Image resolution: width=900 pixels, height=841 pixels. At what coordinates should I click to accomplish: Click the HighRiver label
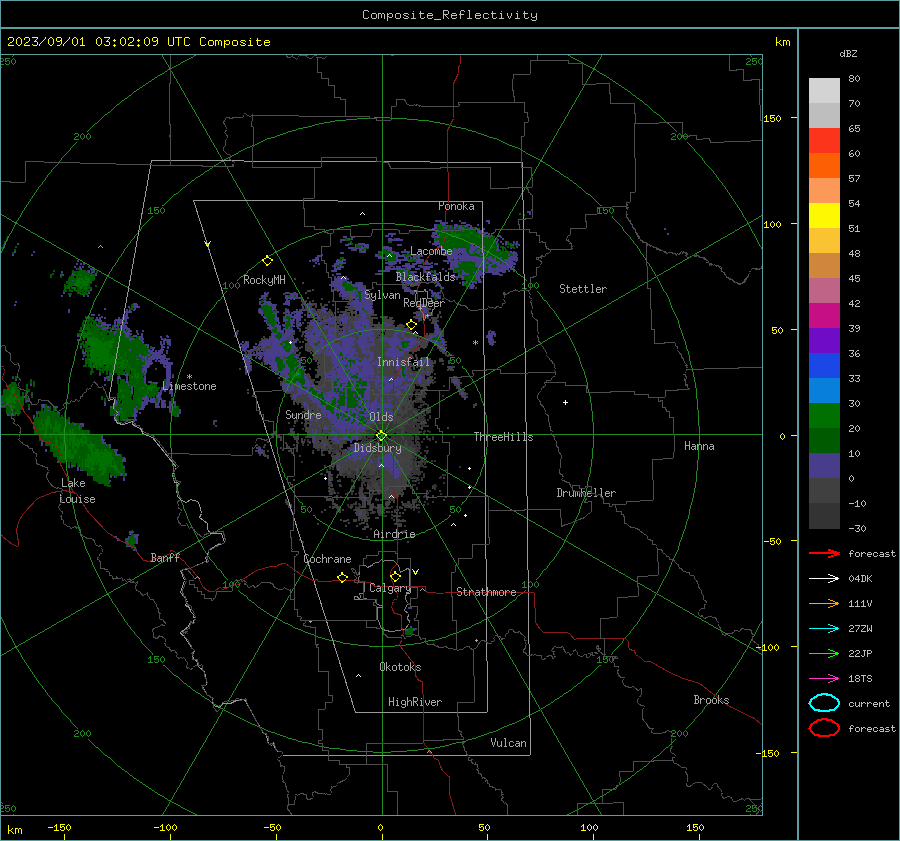(x=415, y=702)
